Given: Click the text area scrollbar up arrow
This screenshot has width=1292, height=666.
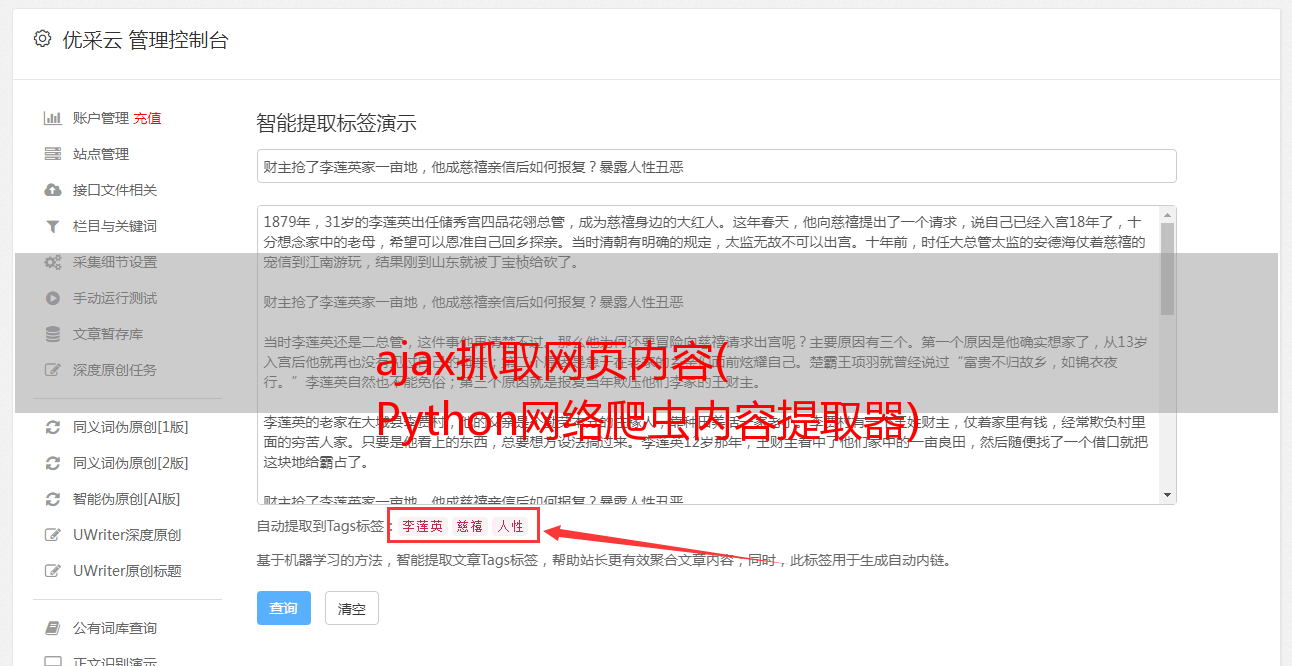Looking at the screenshot, I should click(x=1167, y=215).
